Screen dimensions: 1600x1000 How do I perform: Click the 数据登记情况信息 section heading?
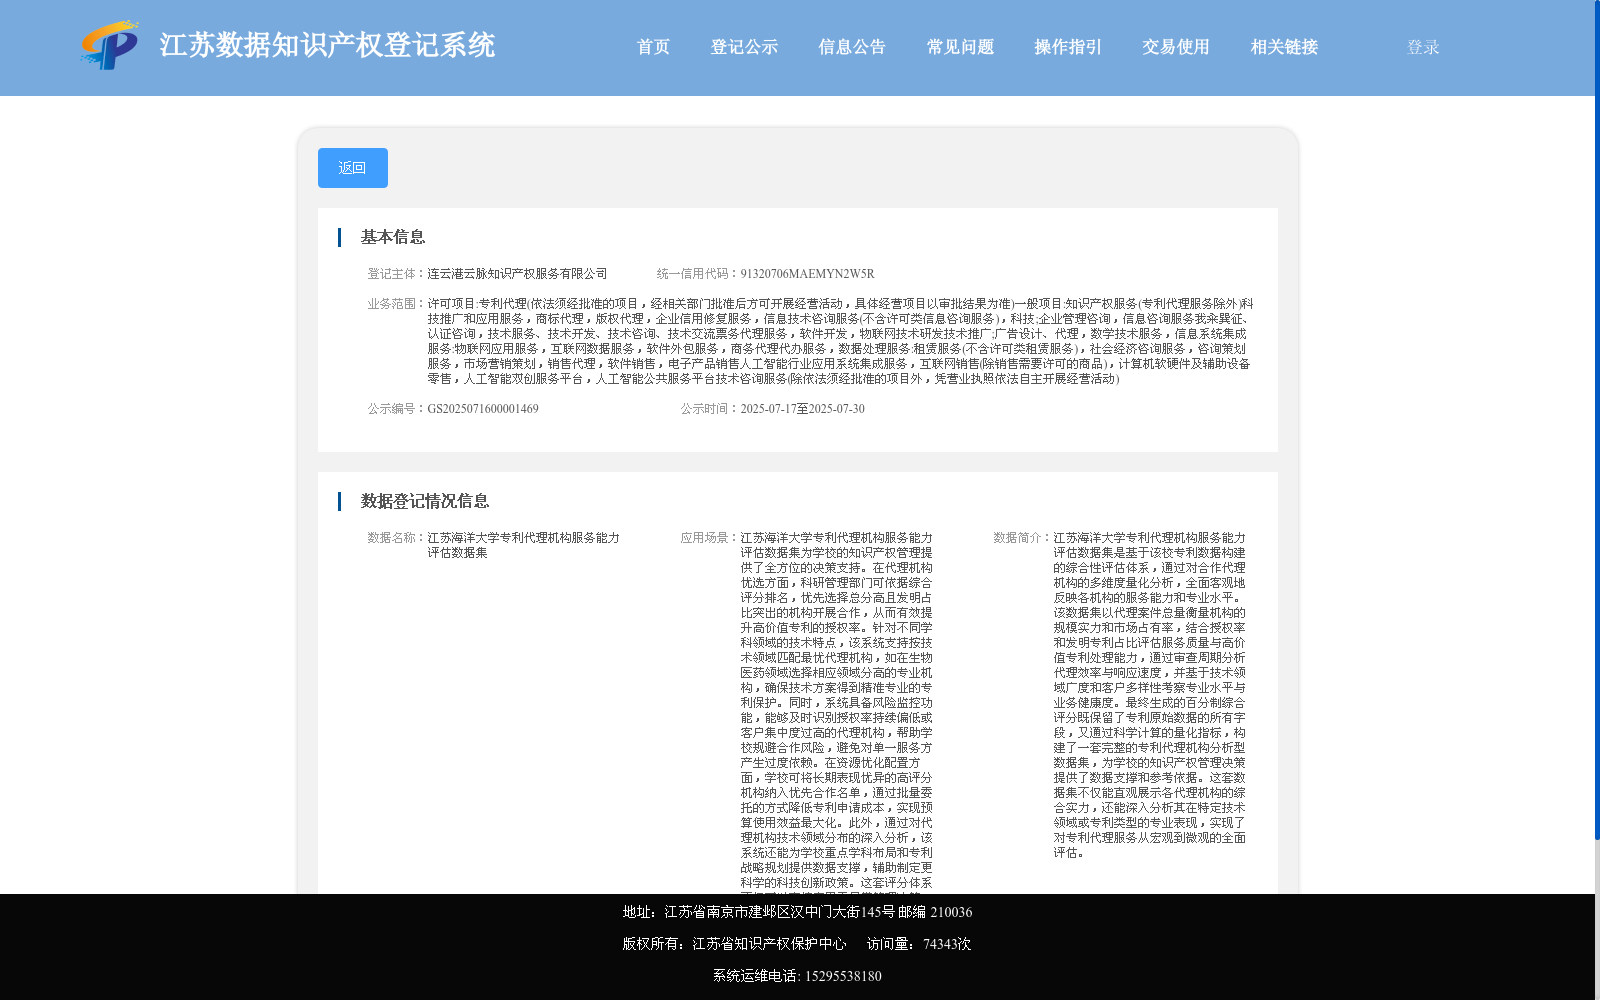click(x=425, y=501)
